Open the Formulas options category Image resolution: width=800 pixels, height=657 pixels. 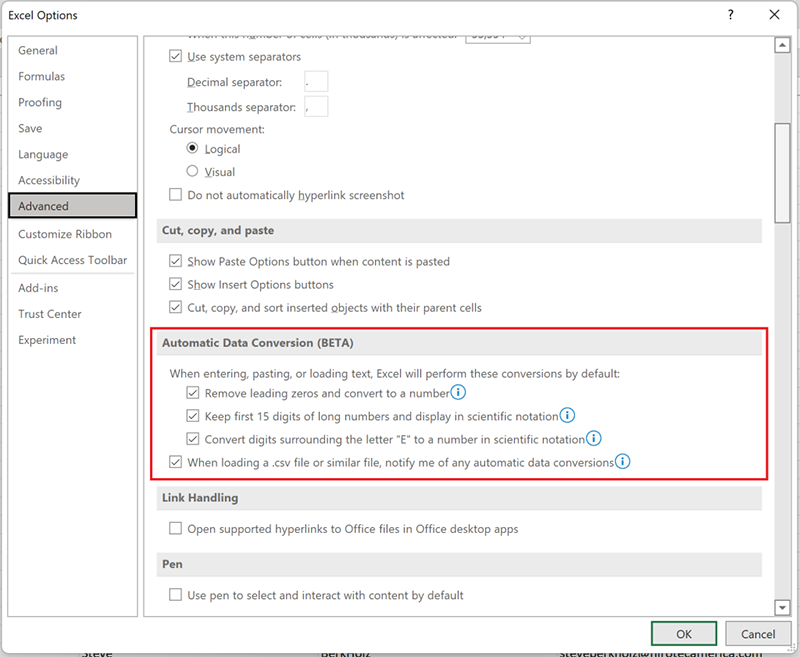[41, 77]
